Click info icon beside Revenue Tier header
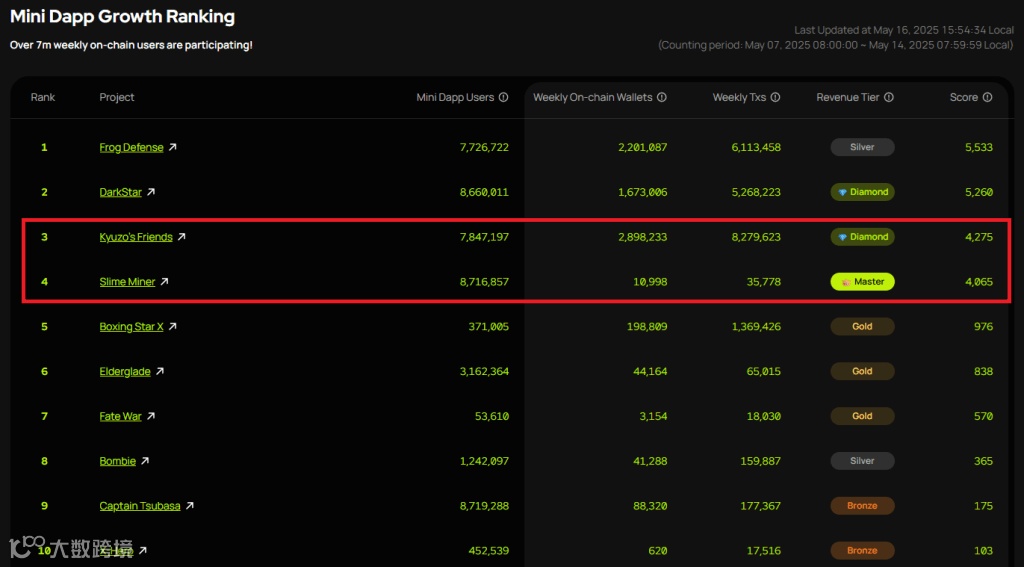The height and width of the screenshot is (567, 1024). [x=889, y=97]
